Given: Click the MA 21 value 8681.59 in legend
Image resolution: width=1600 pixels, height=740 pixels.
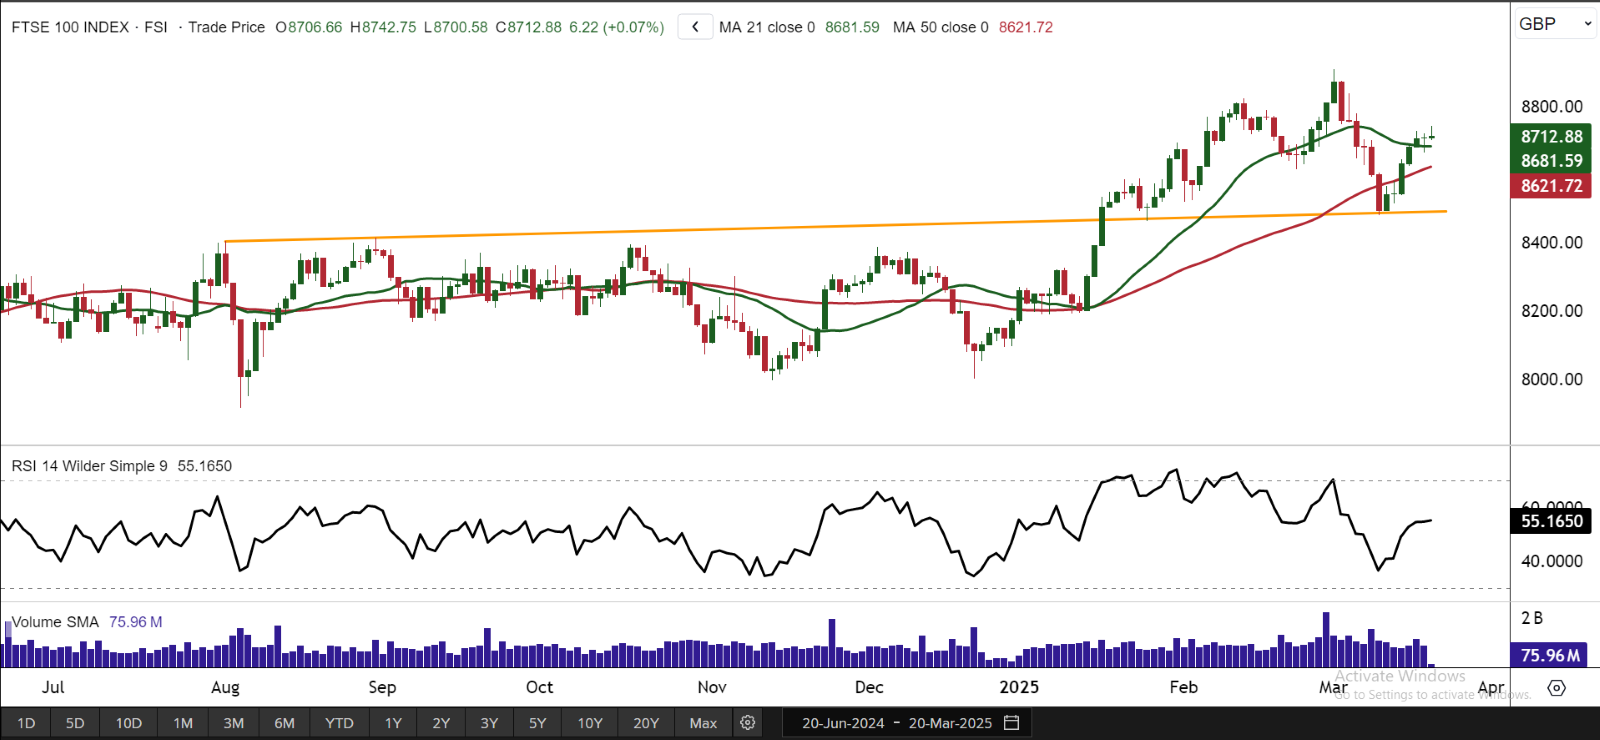Looking at the screenshot, I should point(852,27).
